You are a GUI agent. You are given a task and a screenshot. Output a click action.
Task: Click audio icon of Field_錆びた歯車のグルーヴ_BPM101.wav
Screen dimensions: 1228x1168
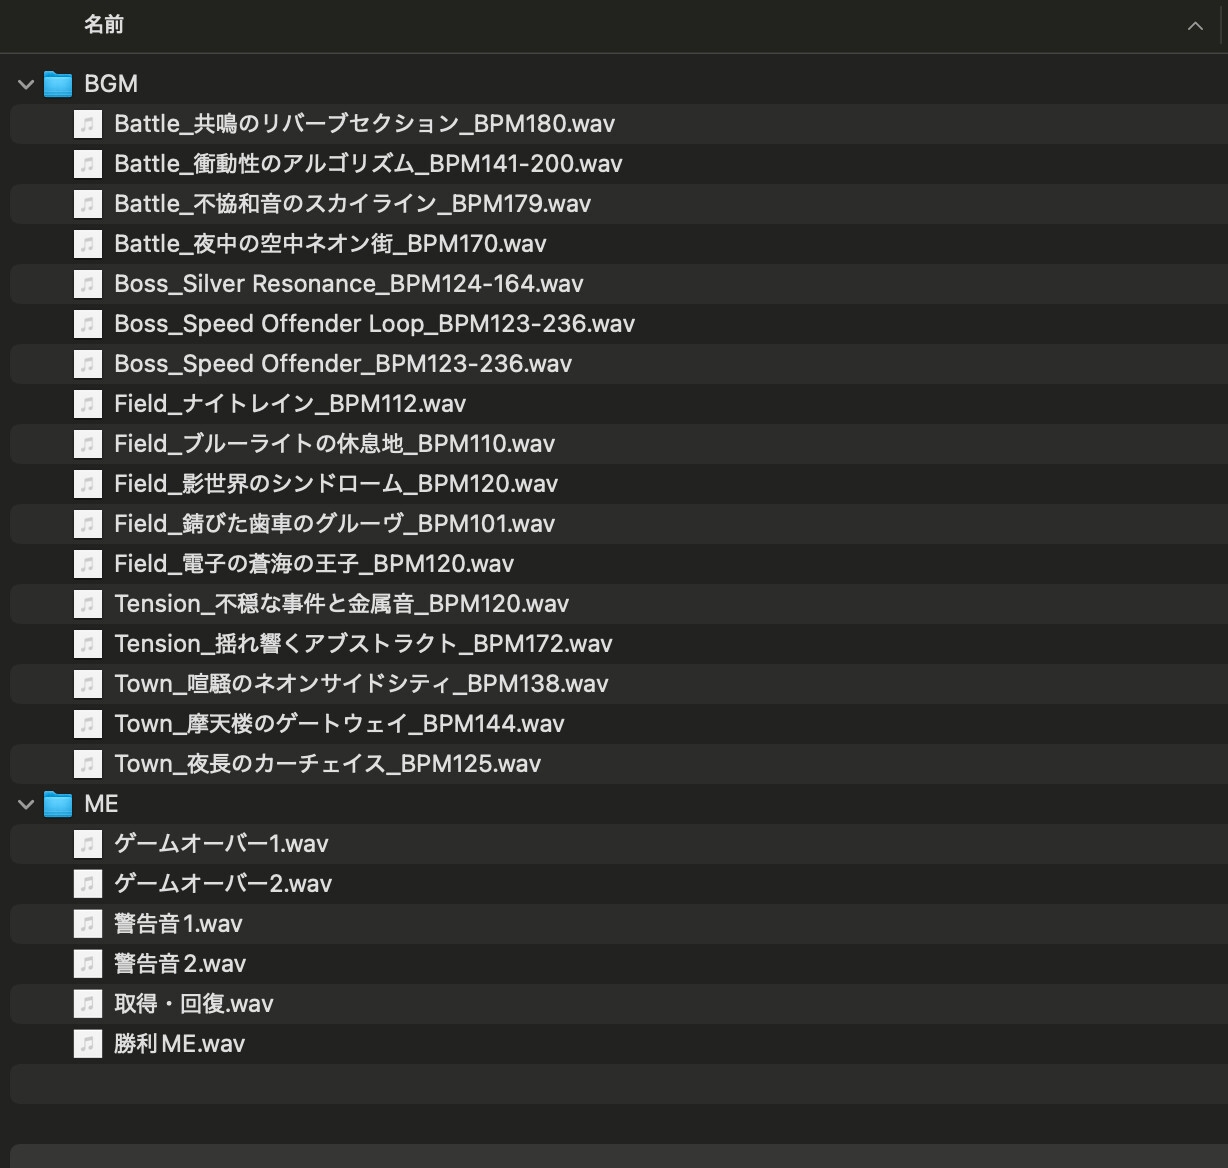[x=88, y=524]
